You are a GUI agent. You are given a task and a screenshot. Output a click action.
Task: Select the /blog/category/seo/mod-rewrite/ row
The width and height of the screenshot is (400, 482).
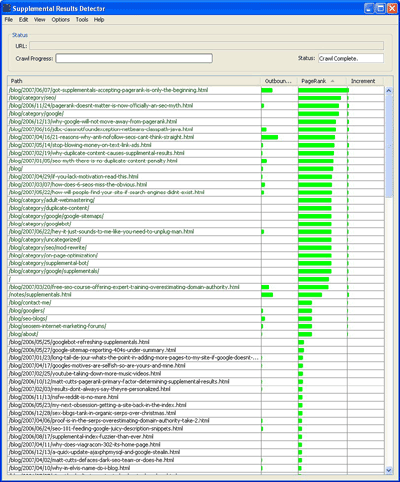point(196,247)
